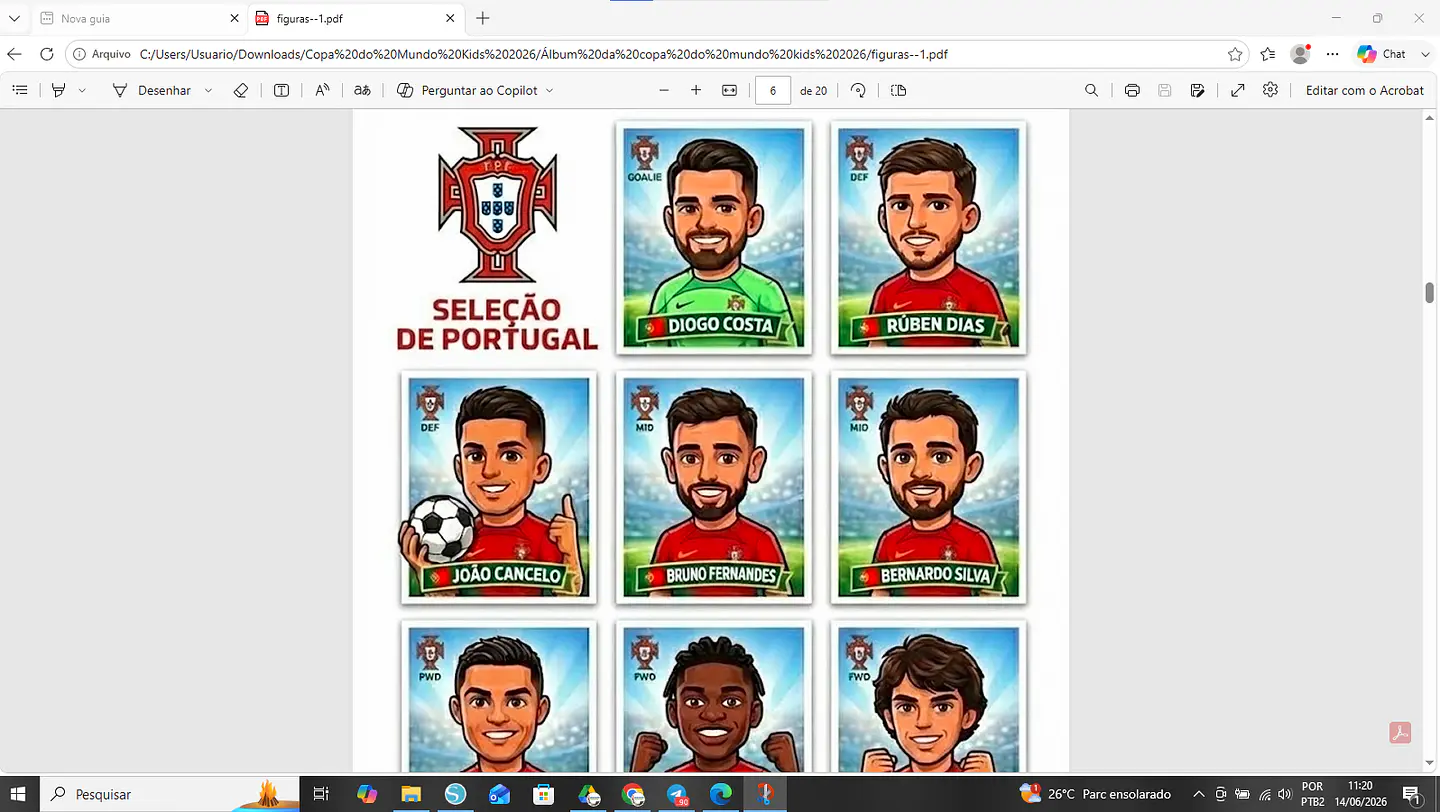Screen dimensions: 1440x812
Task: Activate the Desenhar drawing tool
Action: pyautogui.click(x=151, y=90)
